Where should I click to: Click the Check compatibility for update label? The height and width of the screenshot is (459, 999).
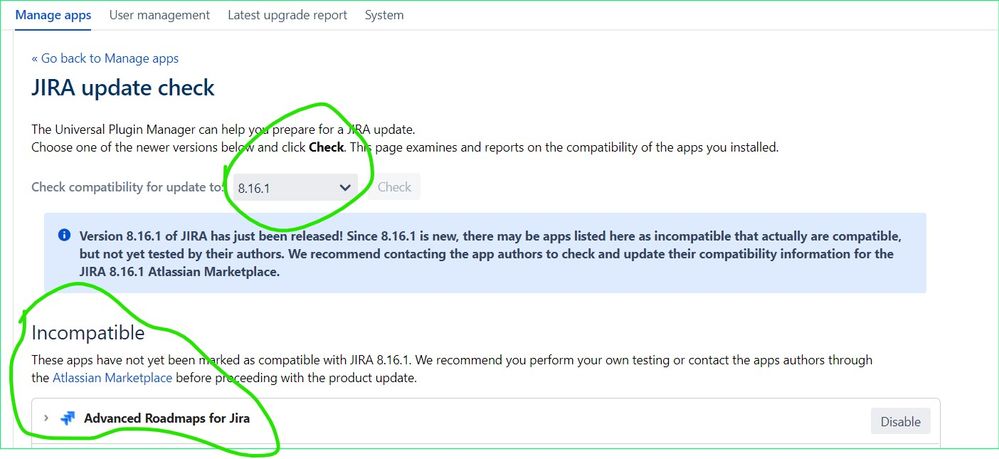128,187
